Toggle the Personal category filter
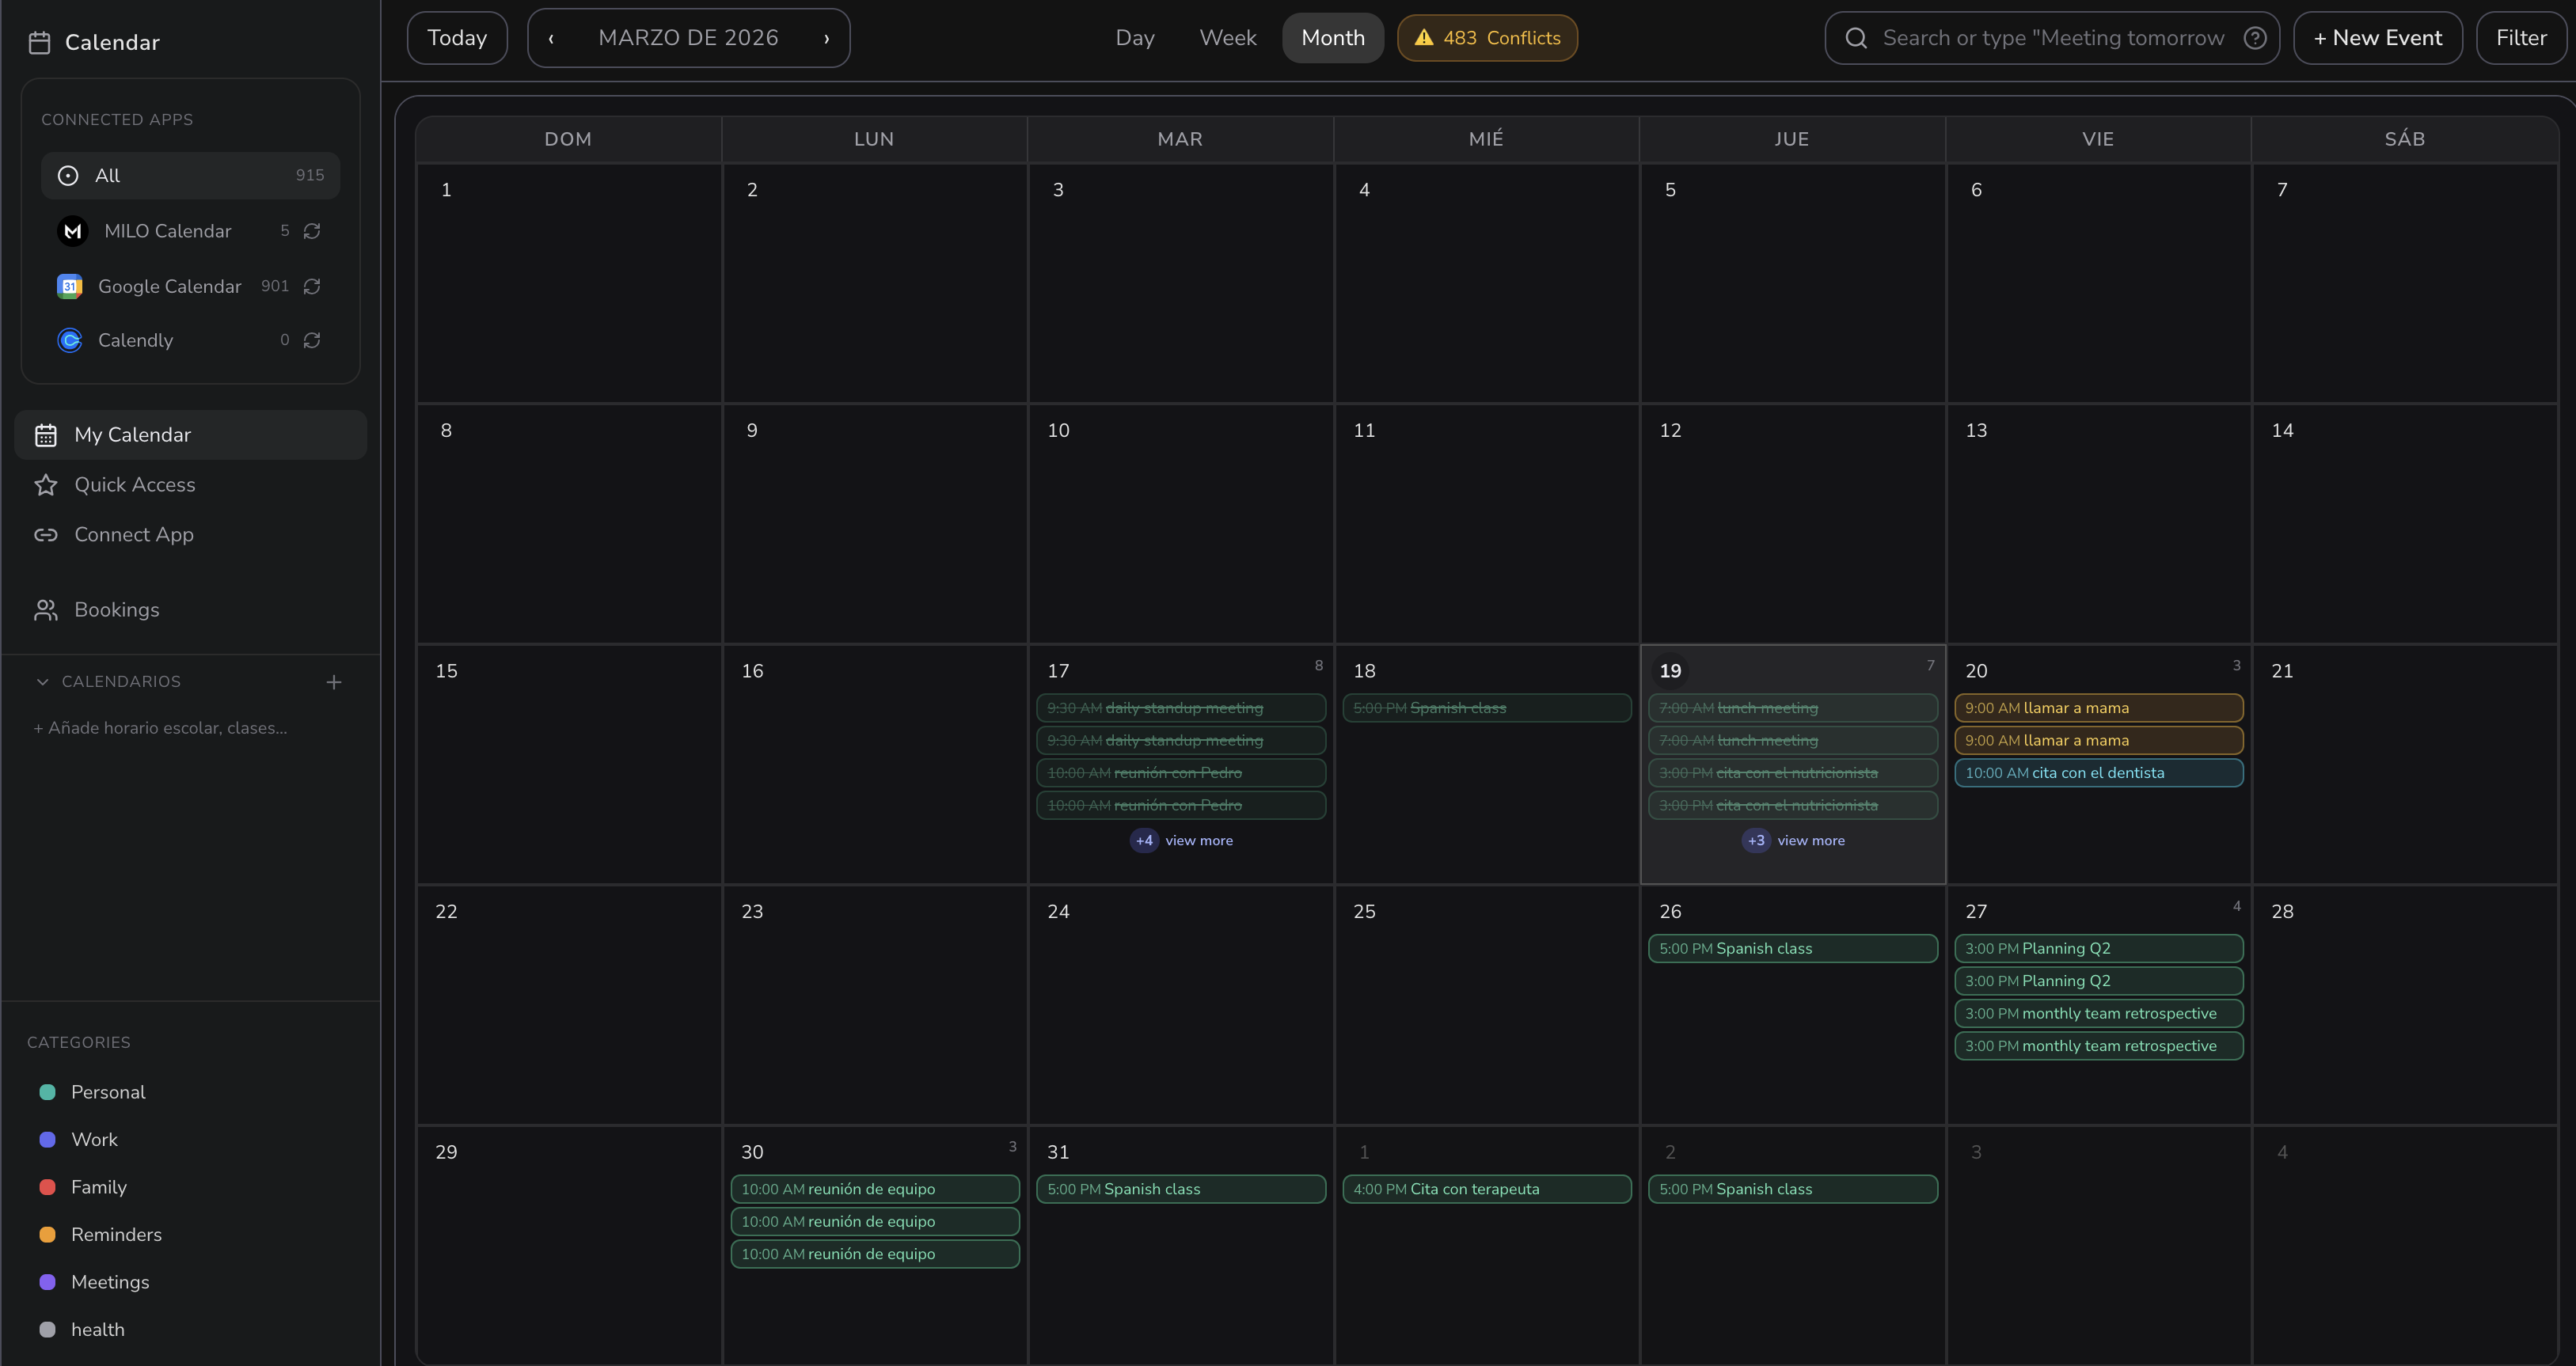Screen dimensions: 2576x1366 pos(107,1092)
